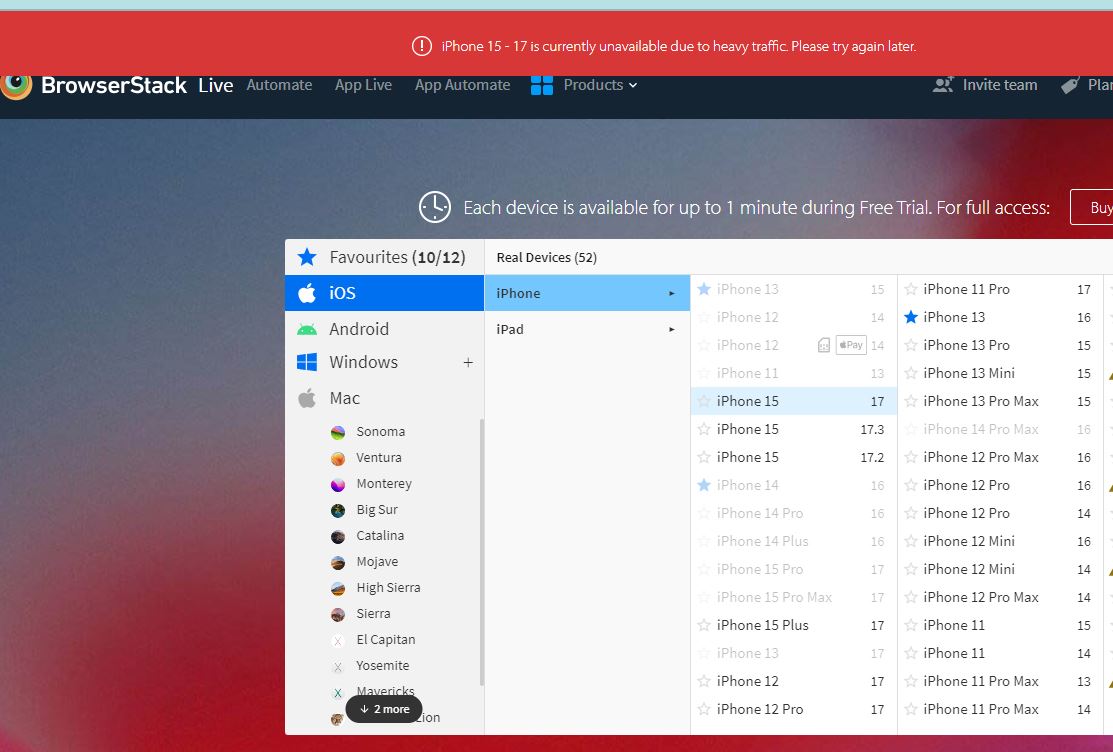Select the Mojave macOS icon
This screenshot has height=752, width=1113.
(x=338, y=562)
